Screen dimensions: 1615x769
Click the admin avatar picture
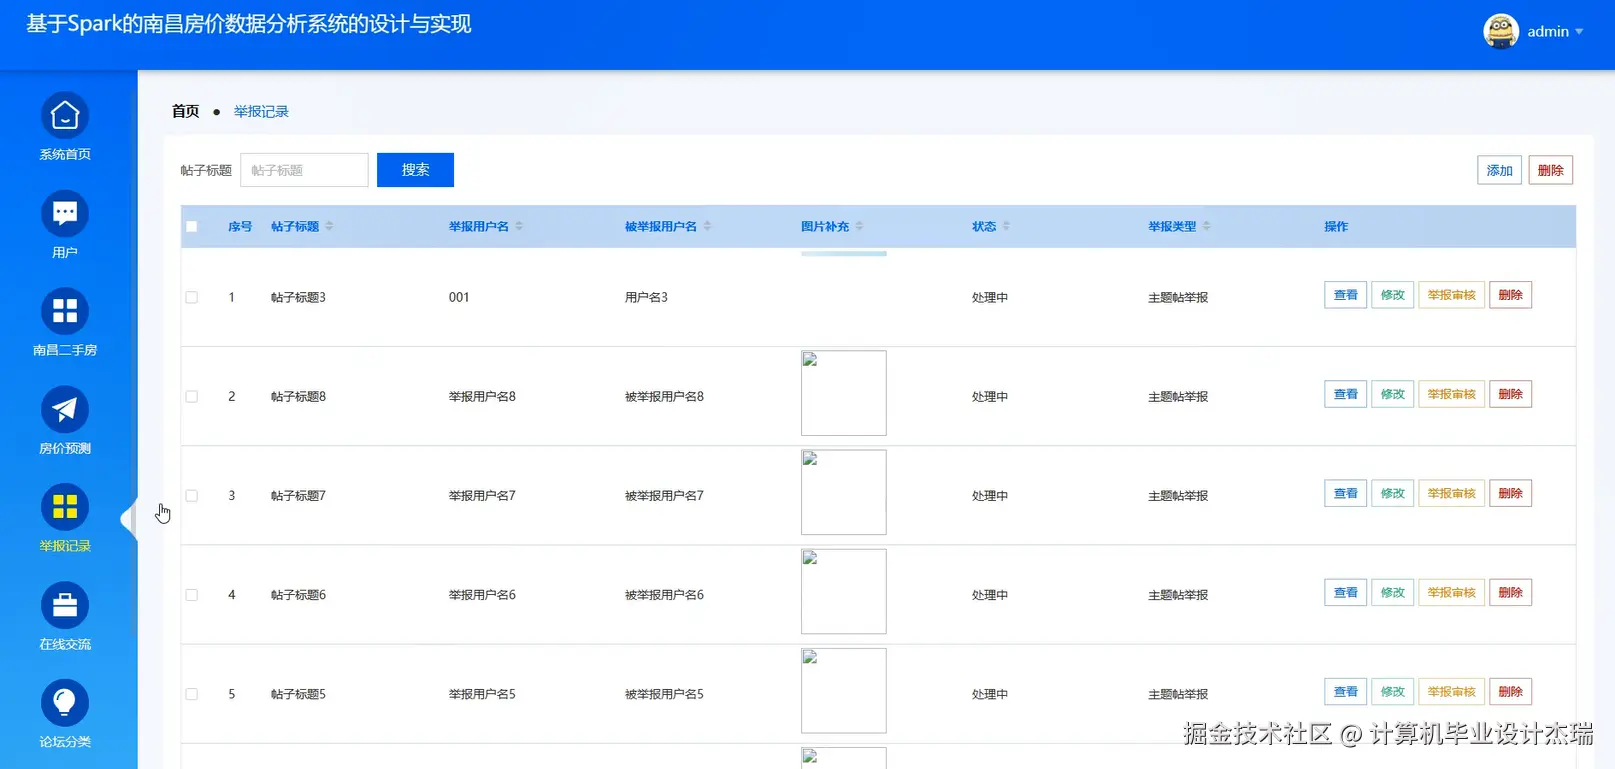pyautogui.click(x=1501, y=31)
